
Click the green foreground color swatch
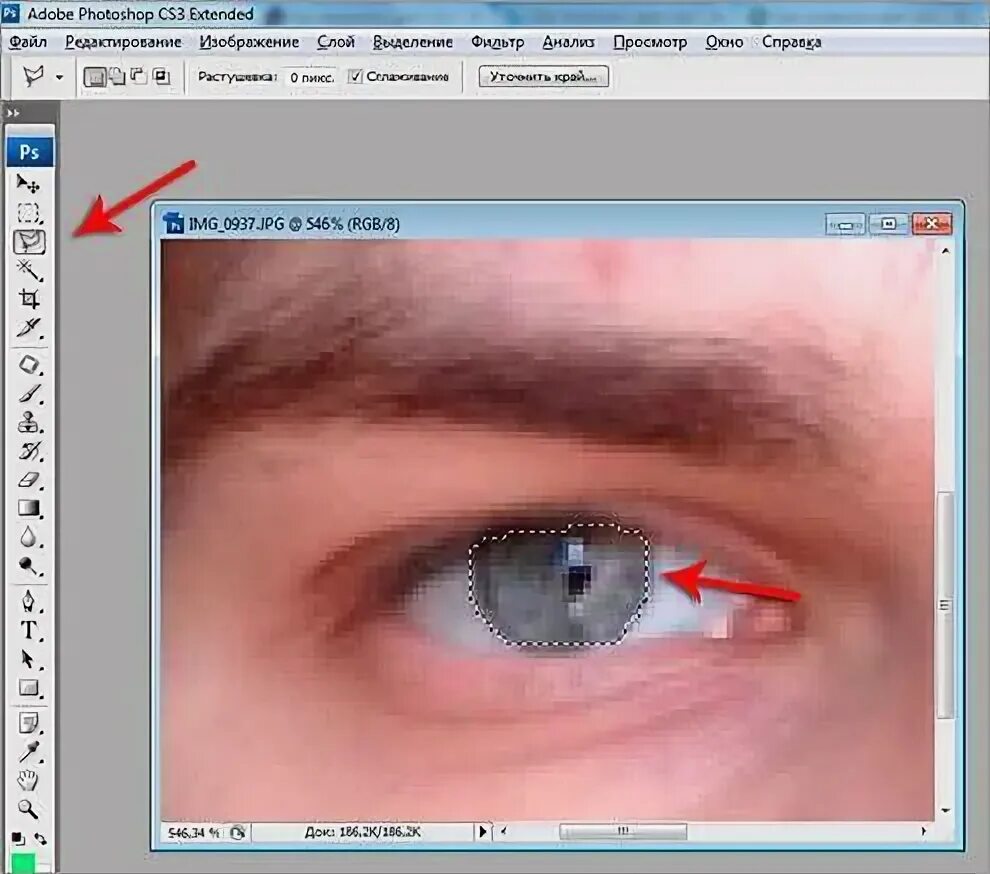23,862
